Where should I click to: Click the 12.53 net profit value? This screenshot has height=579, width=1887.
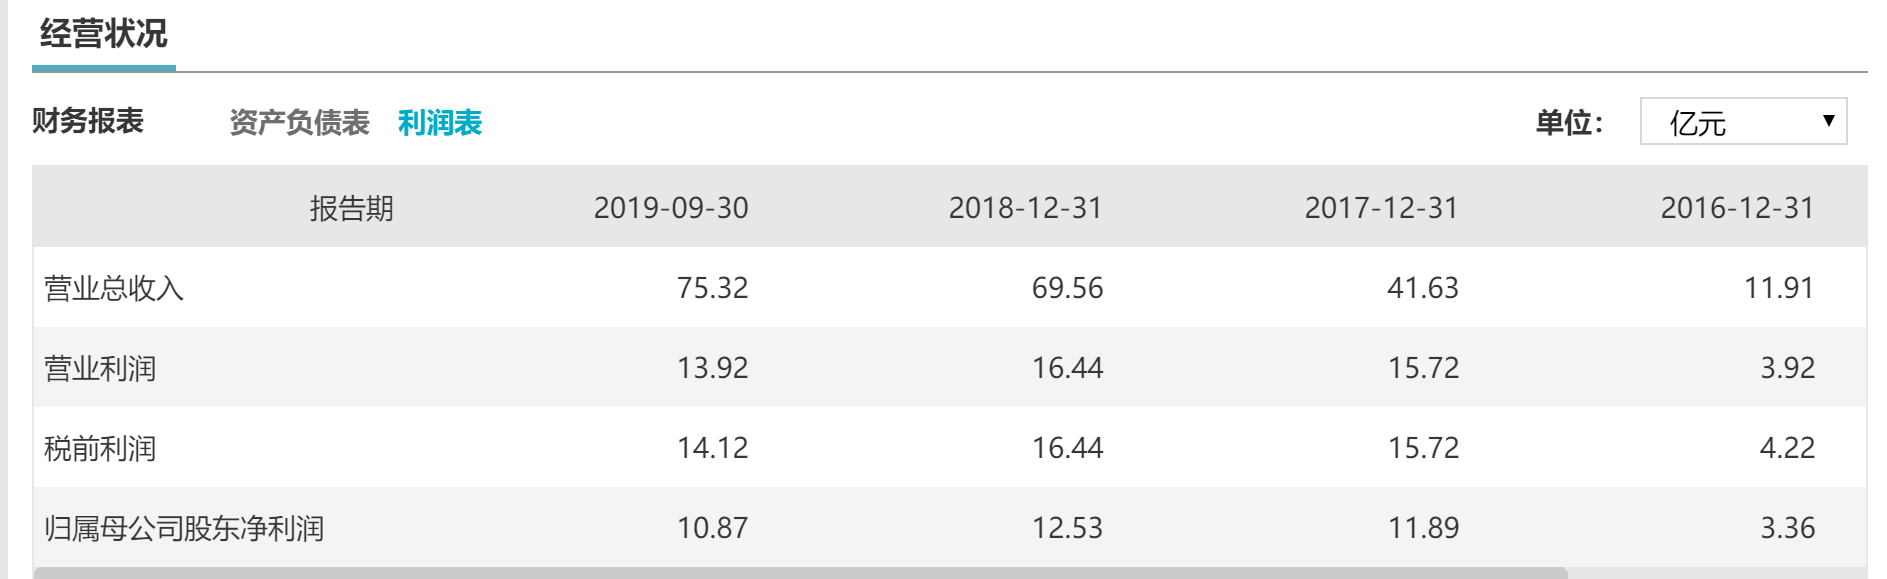(x=1067, y=528)
